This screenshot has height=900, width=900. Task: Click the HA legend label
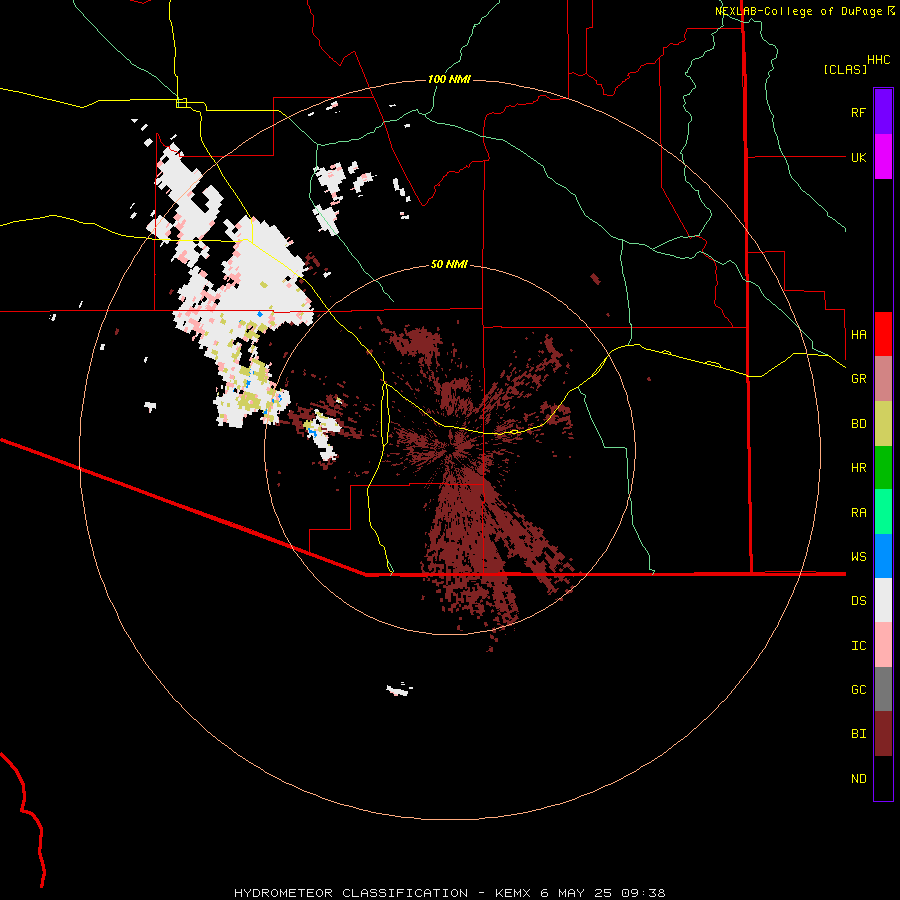[x=858, y=335]
